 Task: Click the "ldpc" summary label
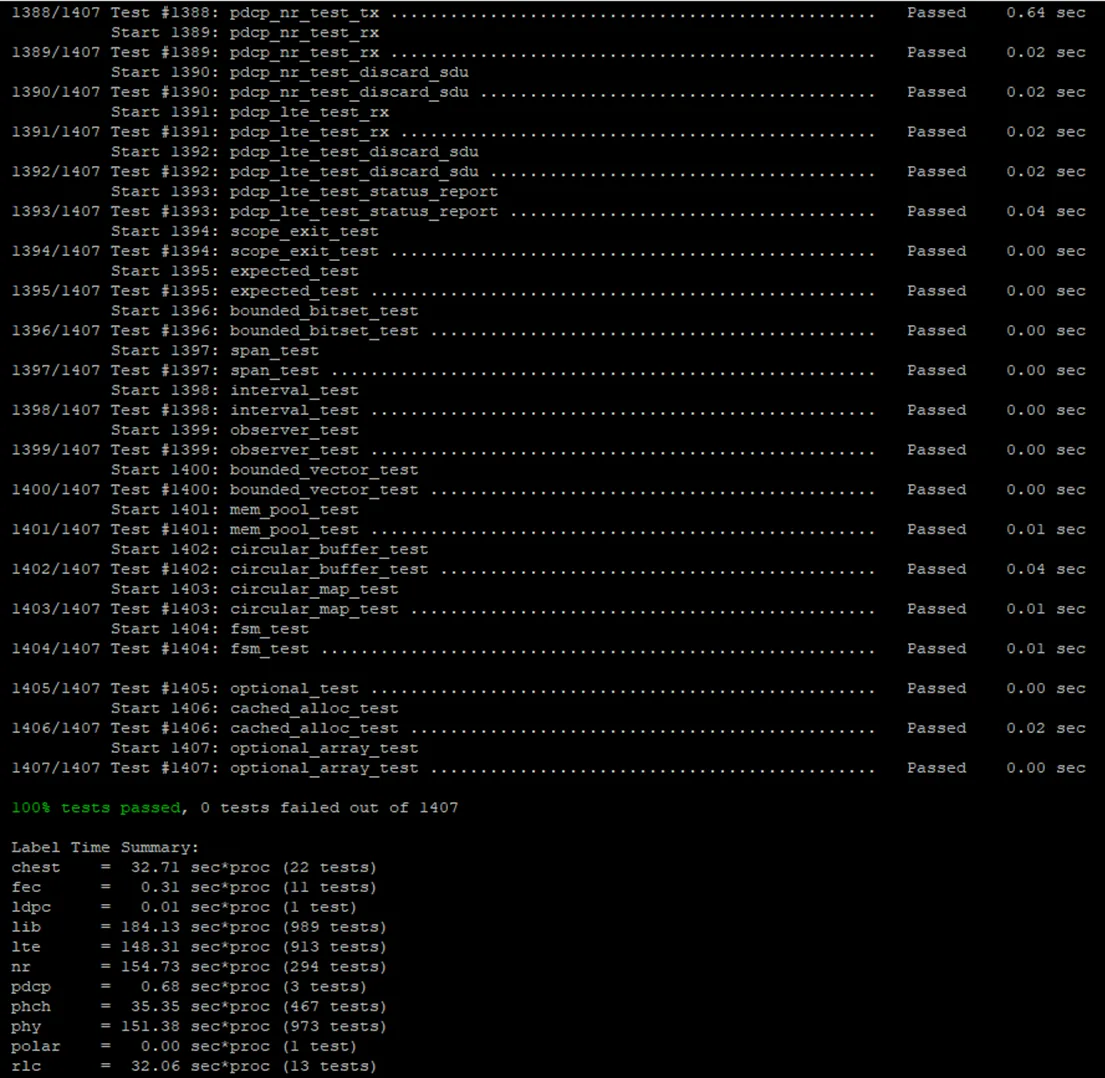[31, 907]
